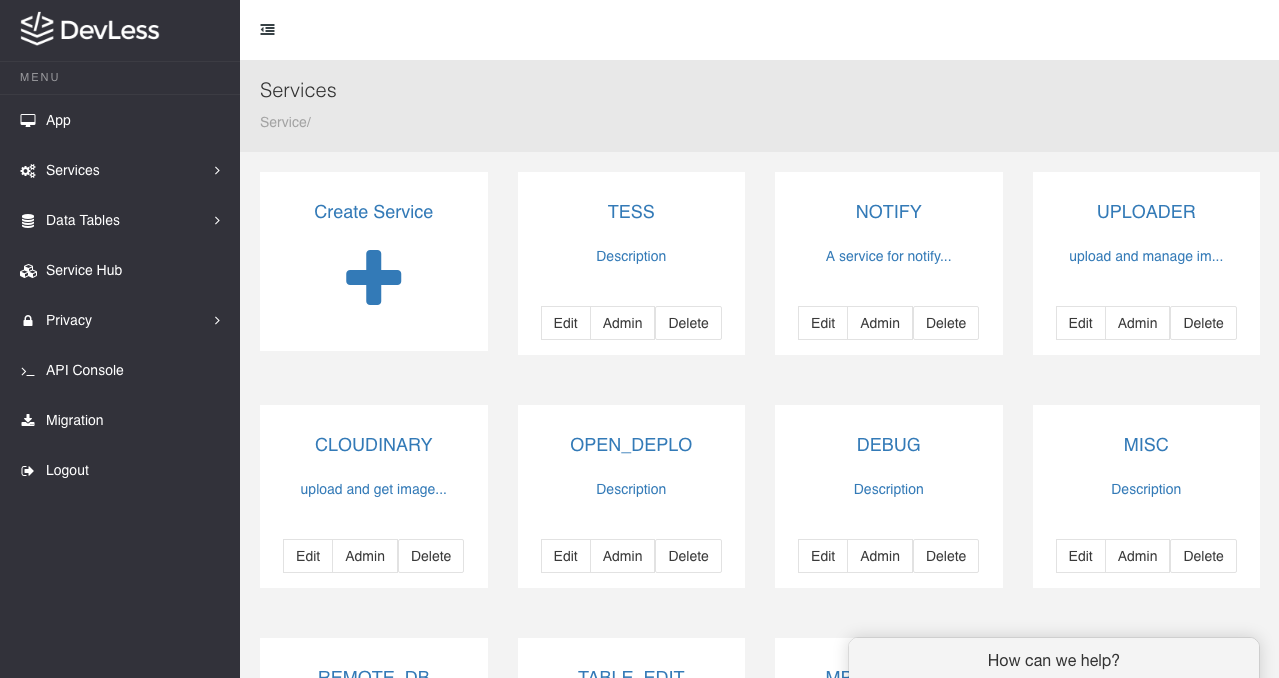Click the Logout sign-out icon
Image resolution: width=1279 pixels, height=678 pixels.
click(28, 470)
